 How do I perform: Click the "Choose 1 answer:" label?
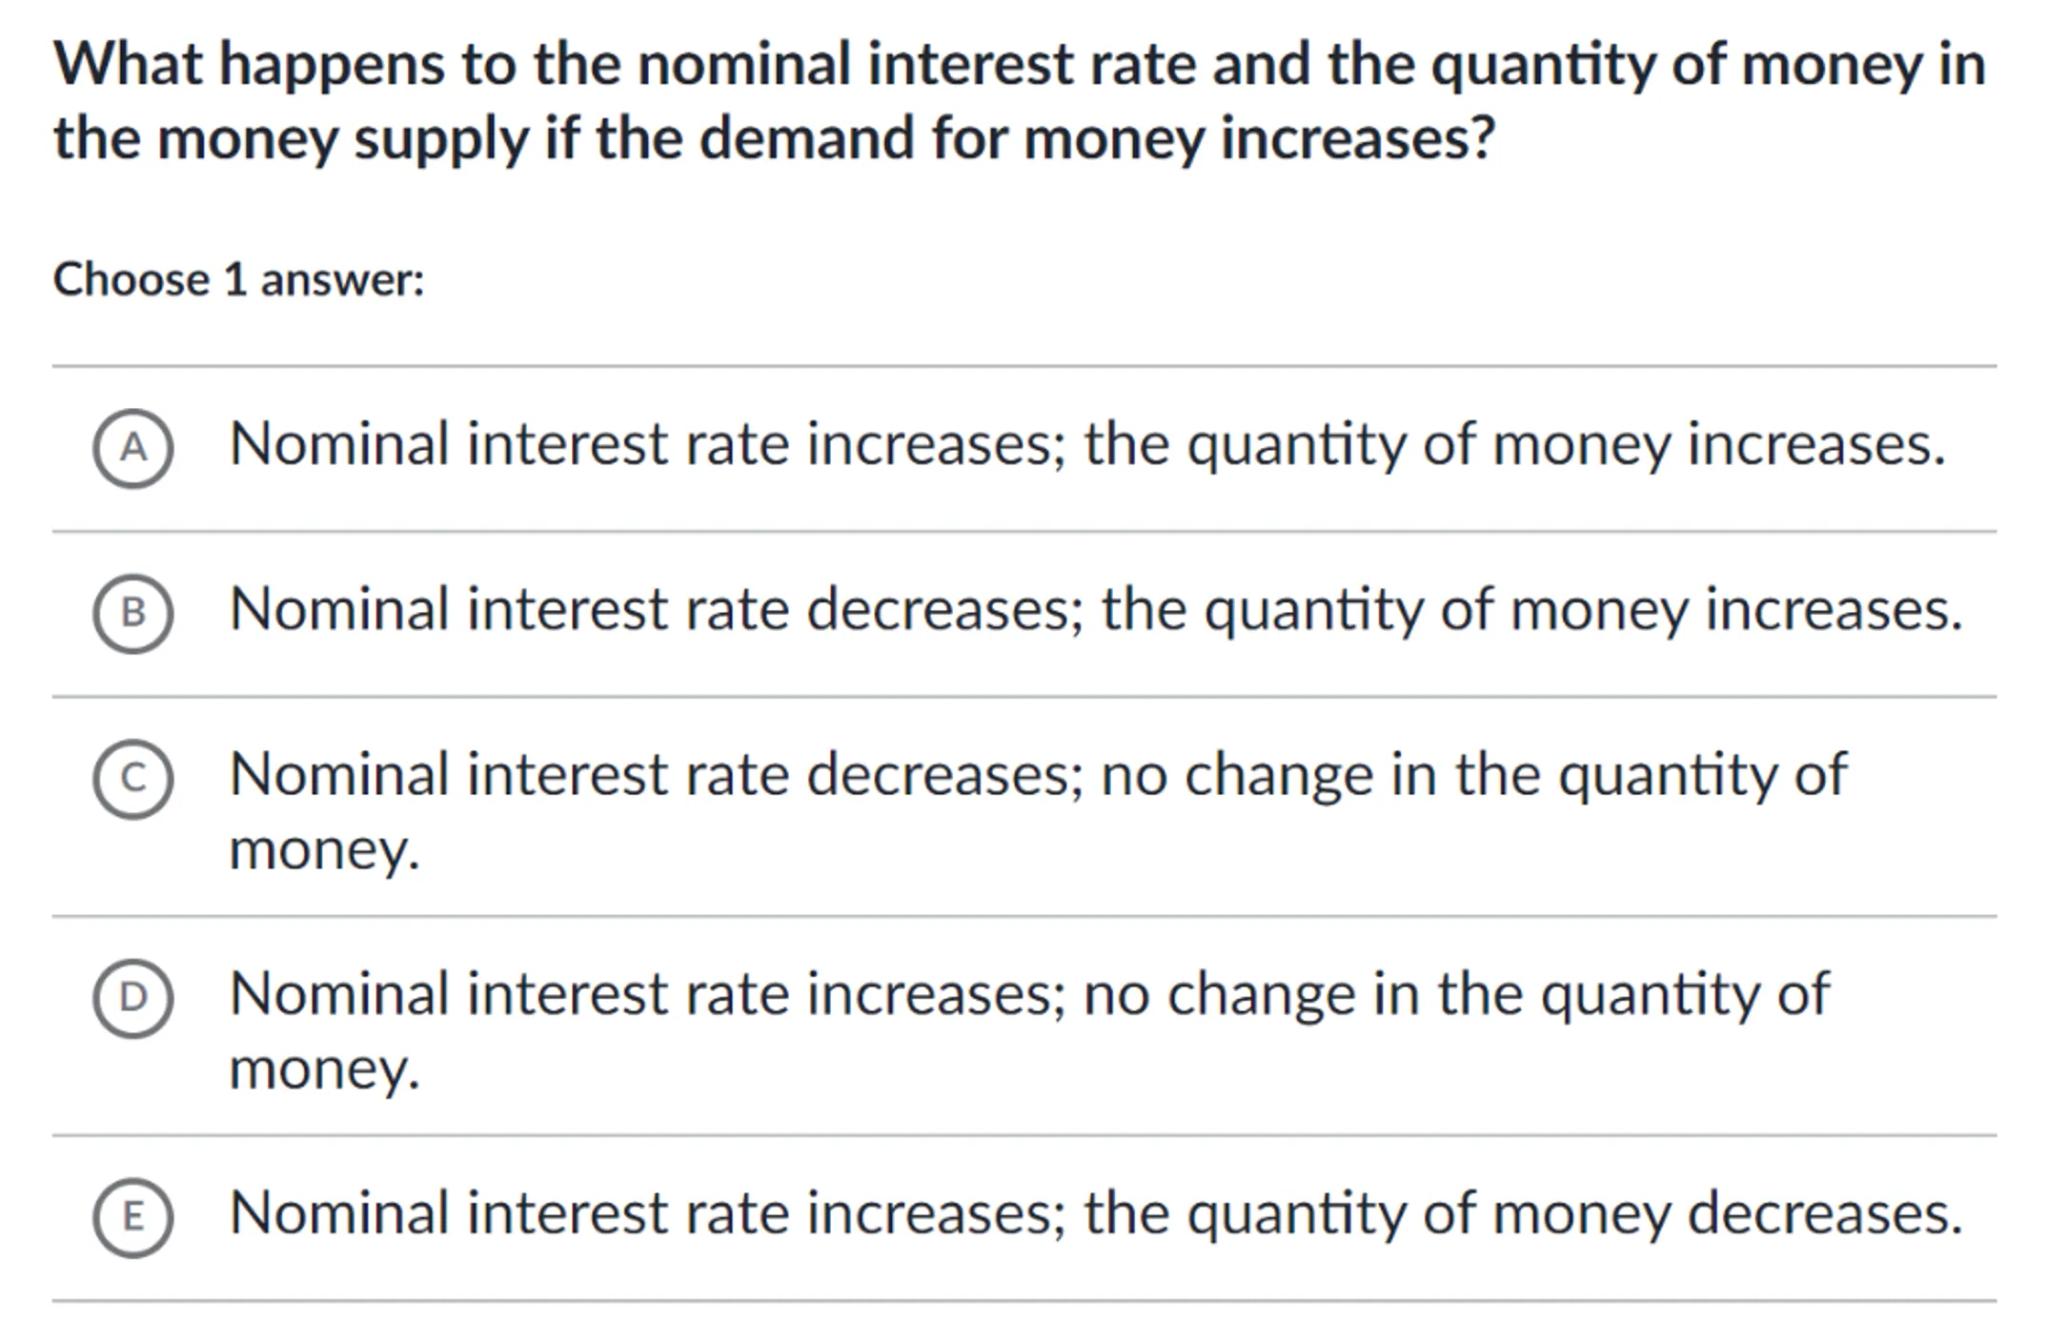pyautogui.click(x=239, y=279)
